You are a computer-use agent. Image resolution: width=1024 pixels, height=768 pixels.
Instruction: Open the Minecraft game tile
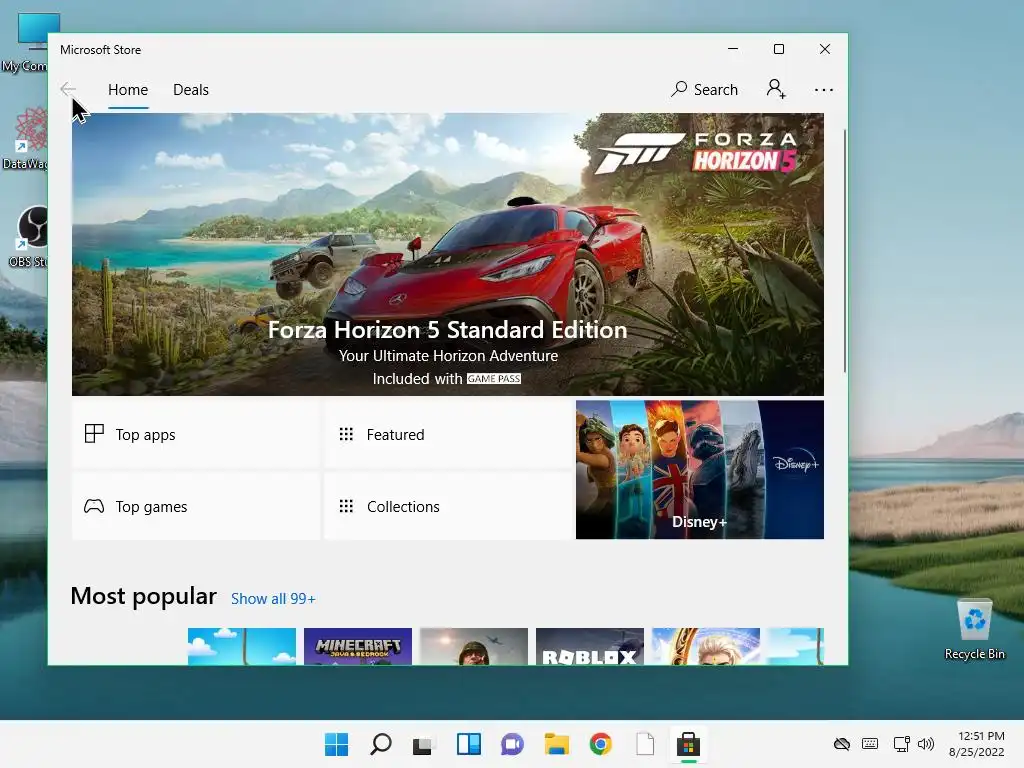coord(358,647)
